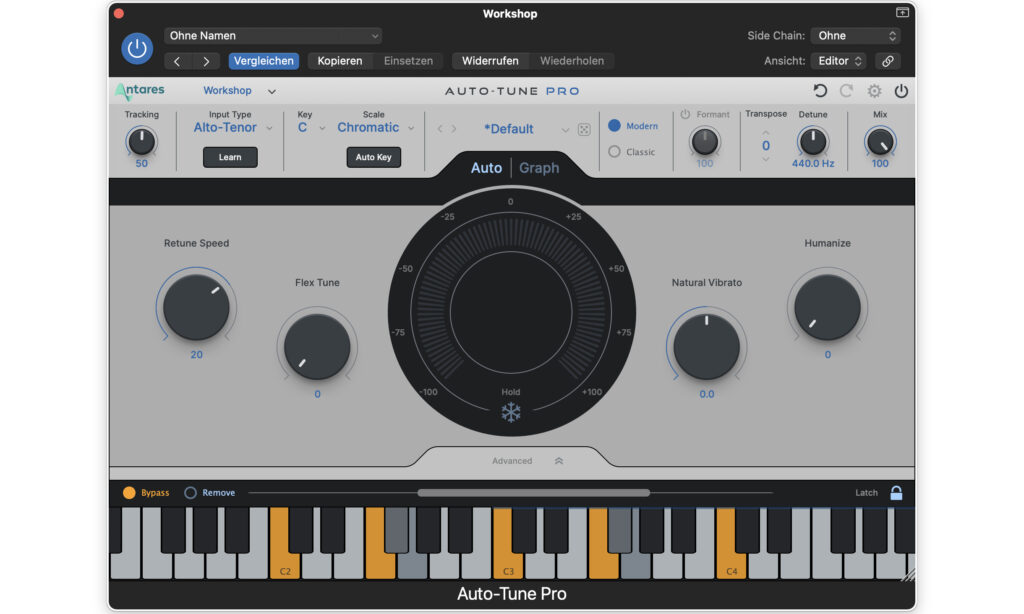Increase Transpose with the up arrow

coord(765,133)
